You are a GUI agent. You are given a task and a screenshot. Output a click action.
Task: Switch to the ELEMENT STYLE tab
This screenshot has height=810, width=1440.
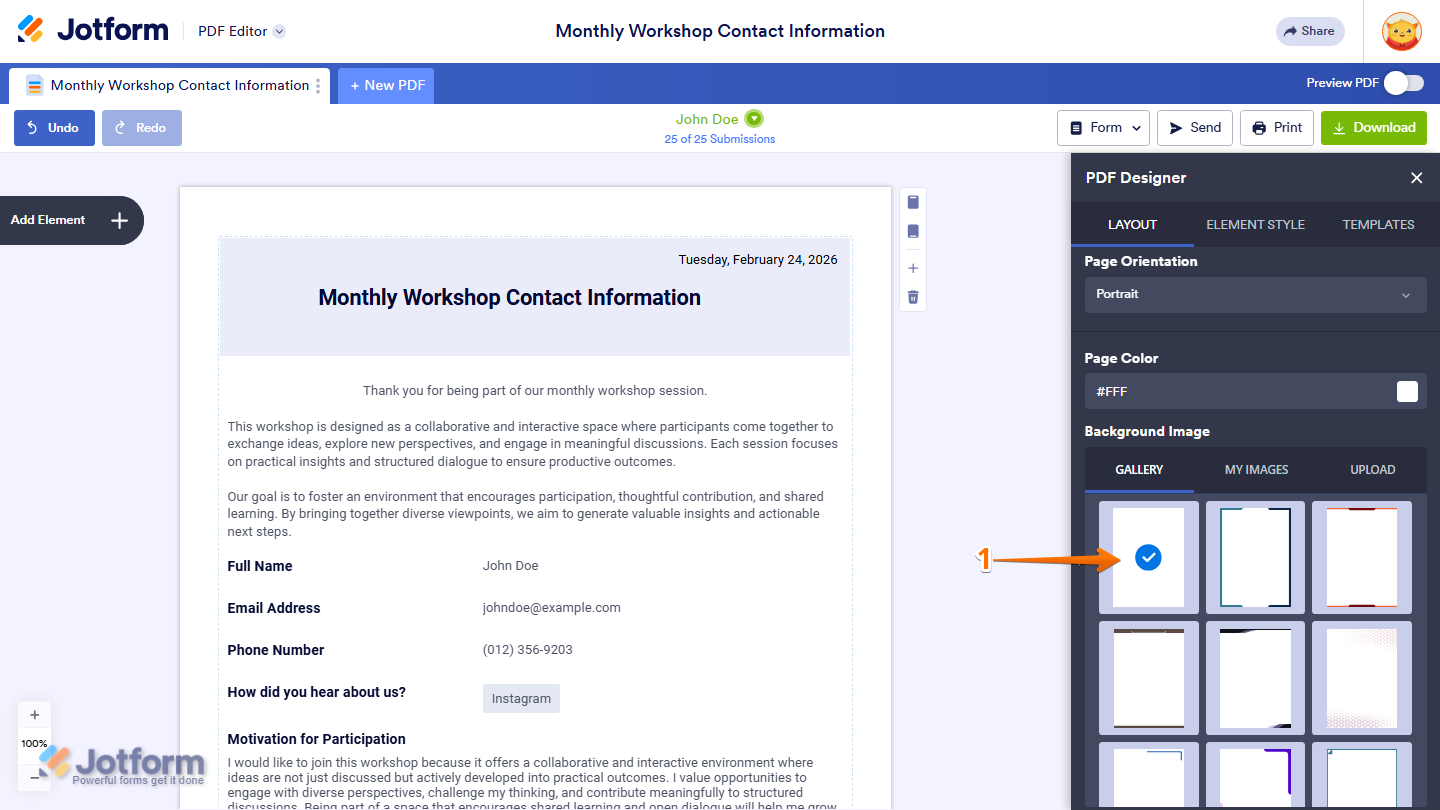pyautogui.click(x=1255, y=225)
